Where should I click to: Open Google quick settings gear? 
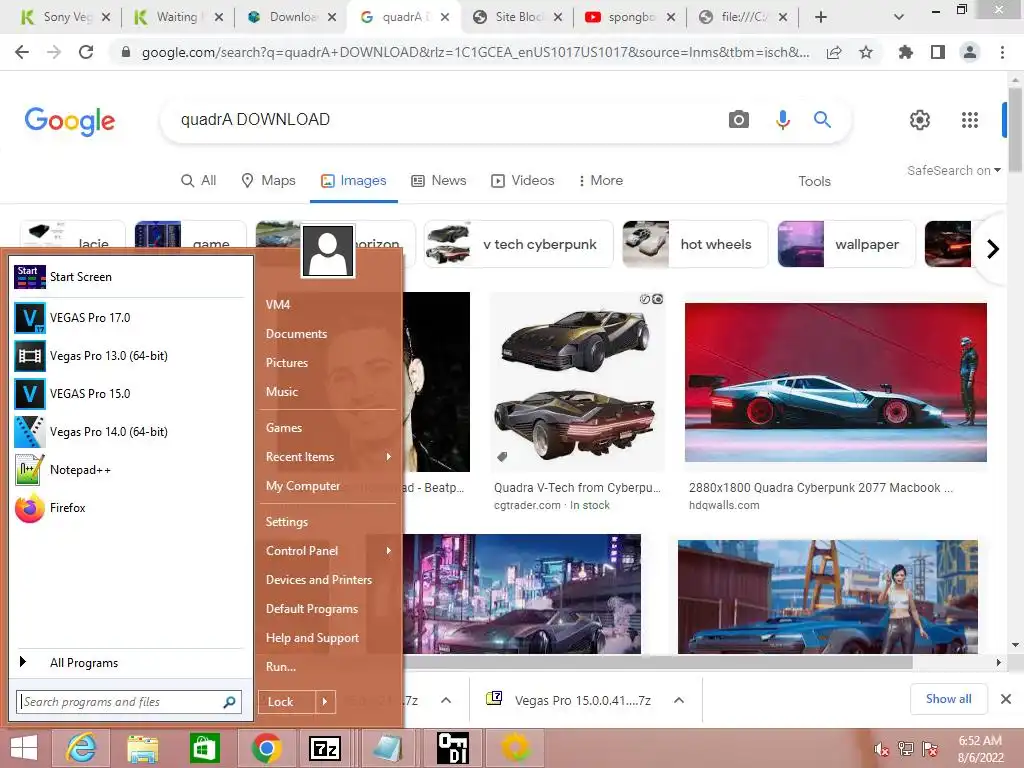[920, 120]
